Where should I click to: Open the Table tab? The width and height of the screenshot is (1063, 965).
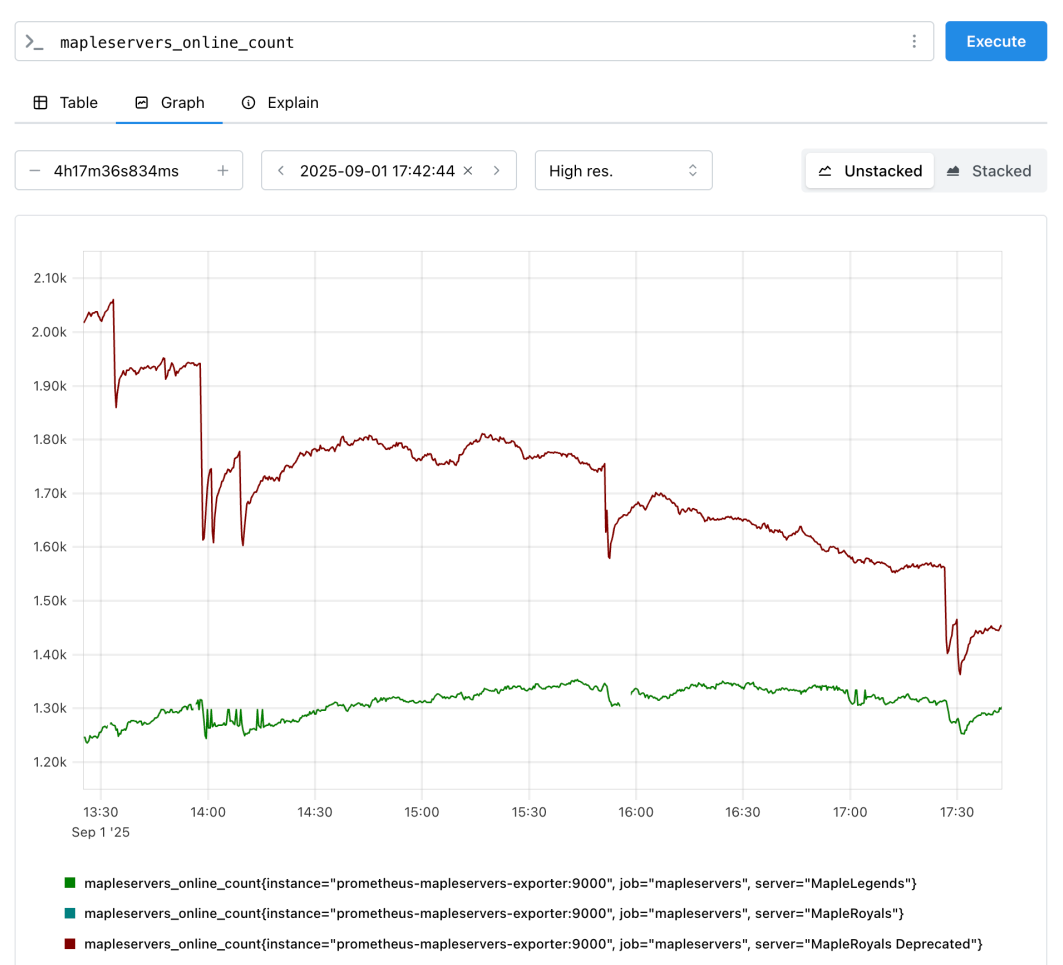[x=66, y=103]
